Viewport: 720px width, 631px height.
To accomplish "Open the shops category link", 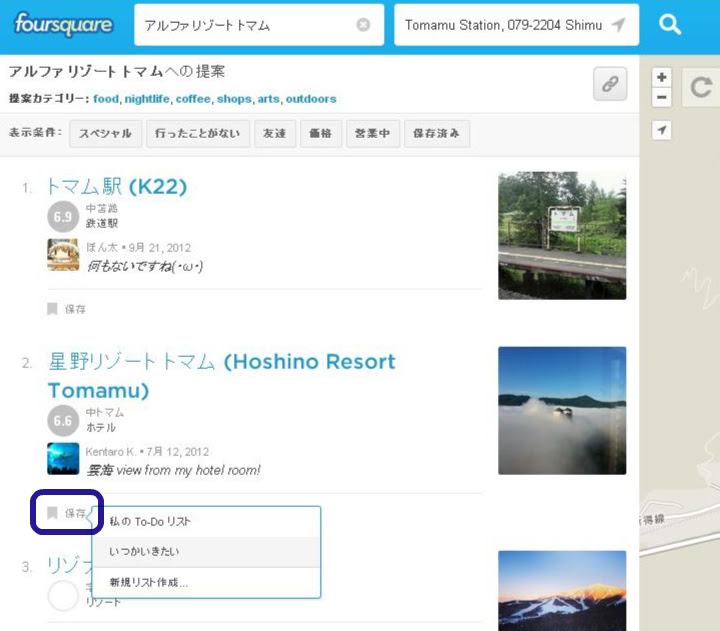I will pyautogui.click(x=234, y=99).
